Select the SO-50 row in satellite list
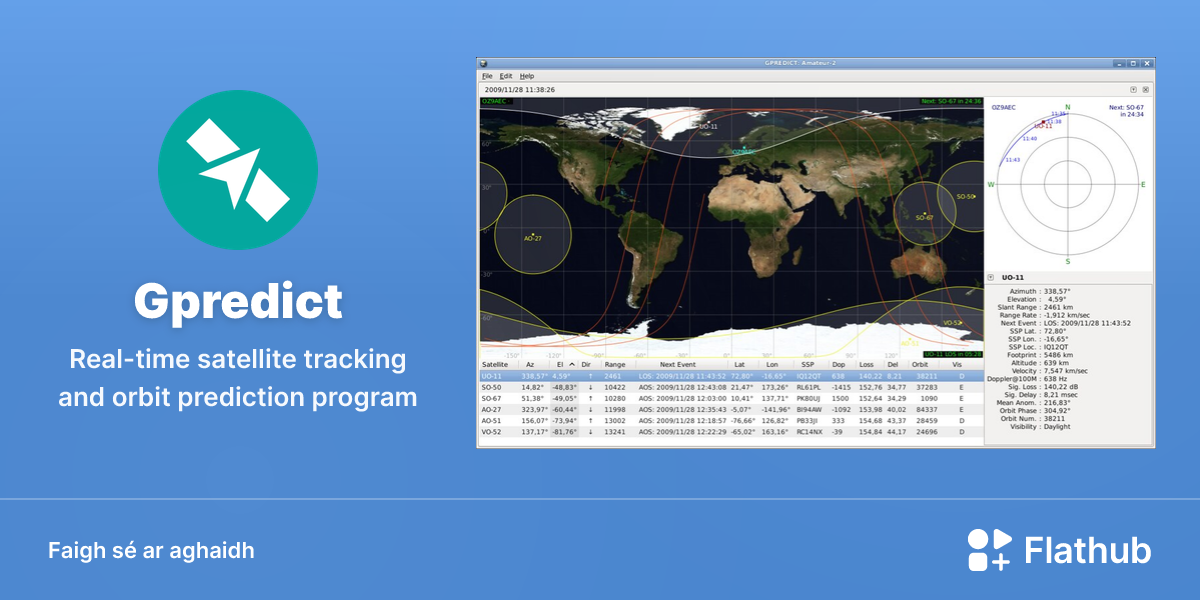Screen dimensions: 1200x600 (731, 387)
